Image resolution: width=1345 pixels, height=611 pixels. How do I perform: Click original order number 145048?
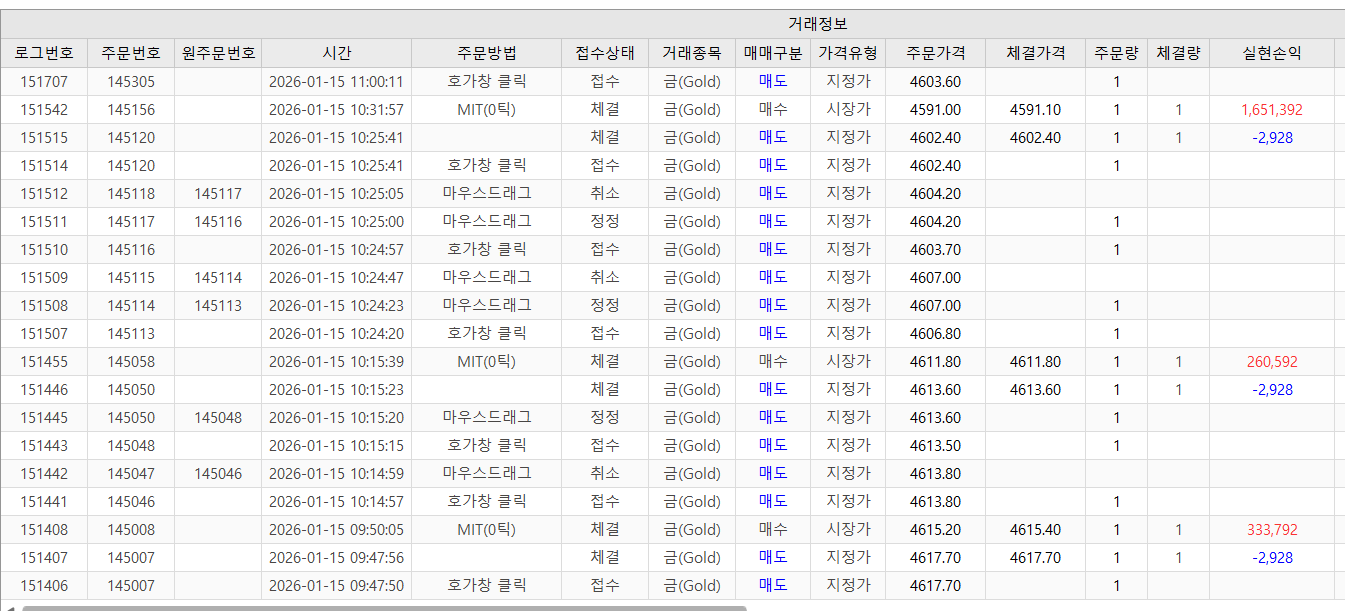(x=218, y=418)
